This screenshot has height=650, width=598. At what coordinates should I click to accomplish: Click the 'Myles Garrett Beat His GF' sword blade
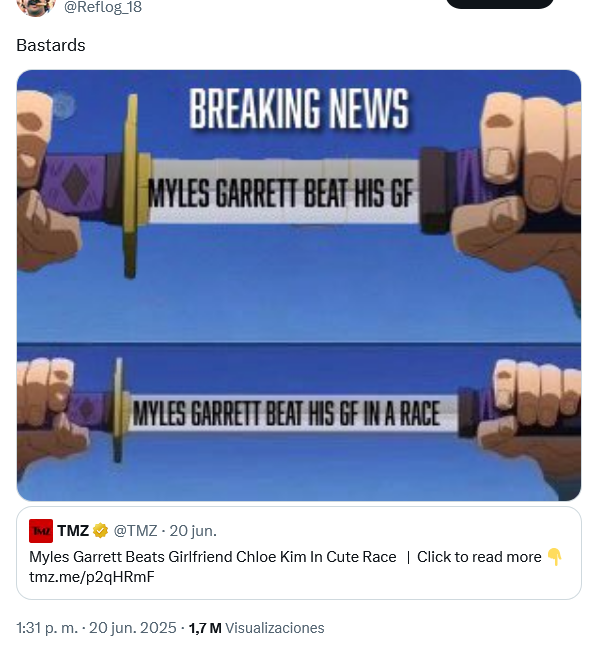(x=283, y=192)
